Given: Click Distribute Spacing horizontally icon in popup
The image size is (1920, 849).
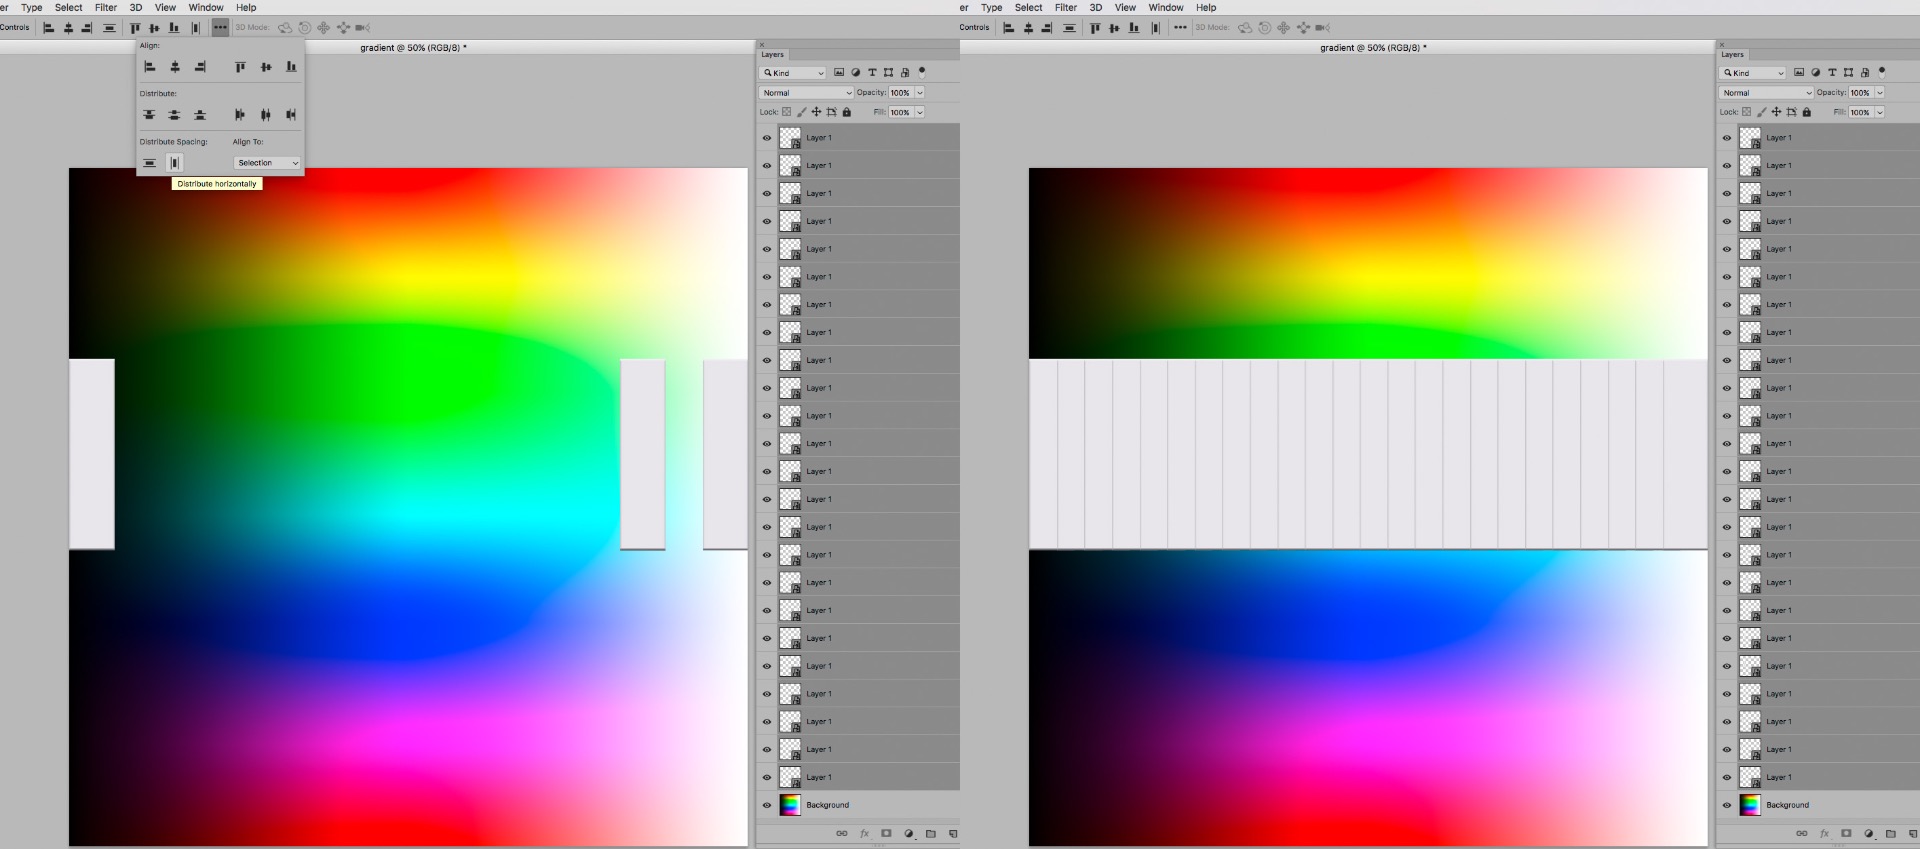Looking at the screenshot, I should (174, 163).
